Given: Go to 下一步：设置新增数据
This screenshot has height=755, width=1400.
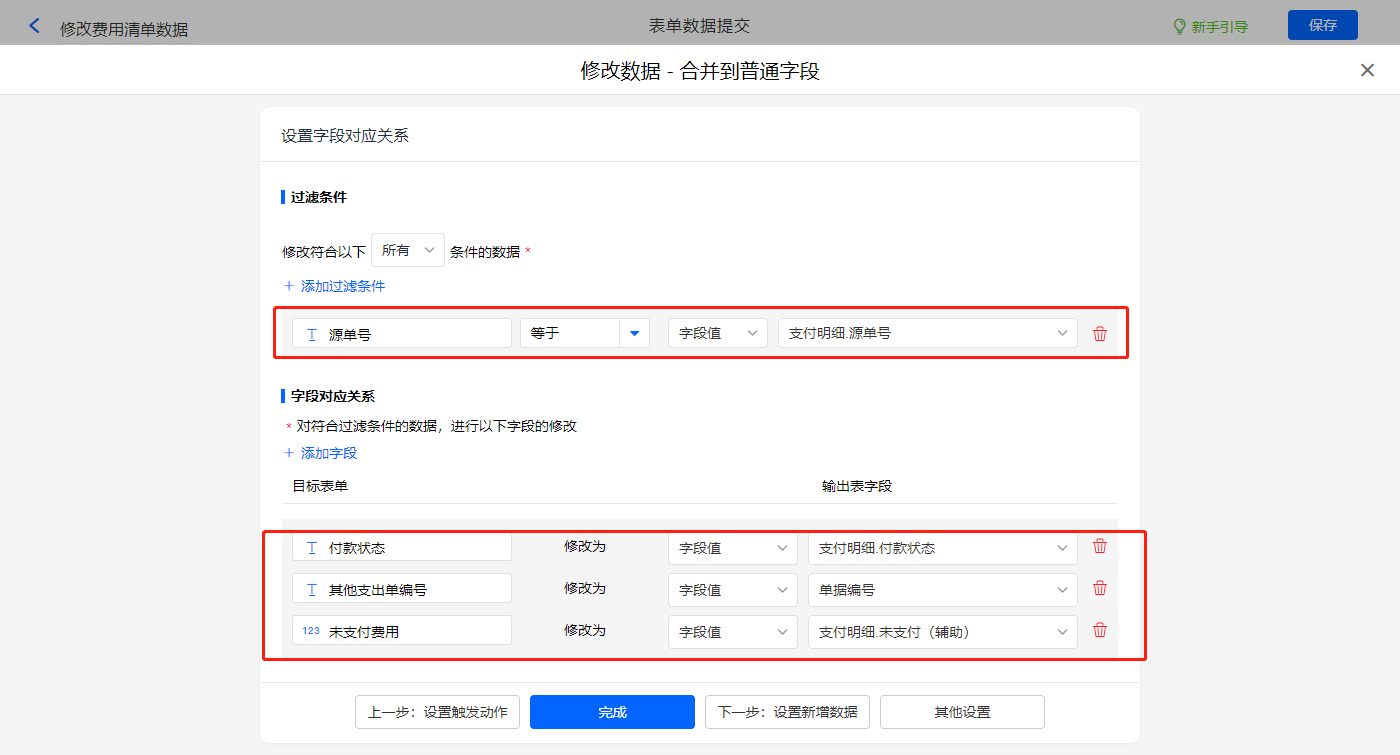Looking at the screenshot, I should (787, 712).
